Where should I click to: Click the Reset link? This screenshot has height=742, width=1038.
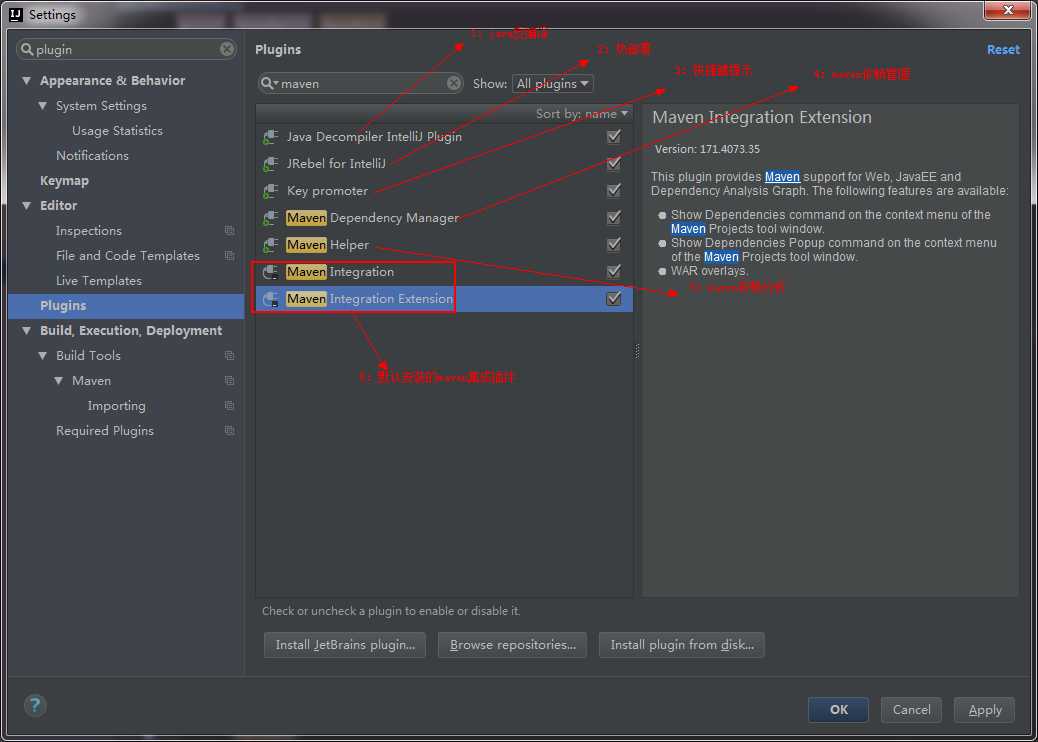1003,50
